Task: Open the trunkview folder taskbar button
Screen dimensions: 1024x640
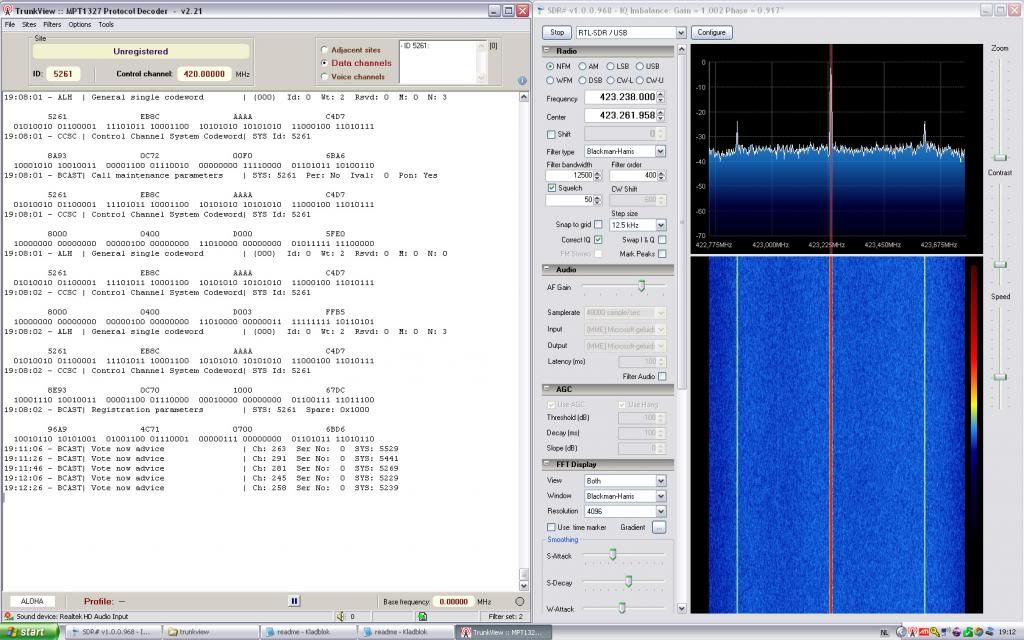Action: (209, 632)
